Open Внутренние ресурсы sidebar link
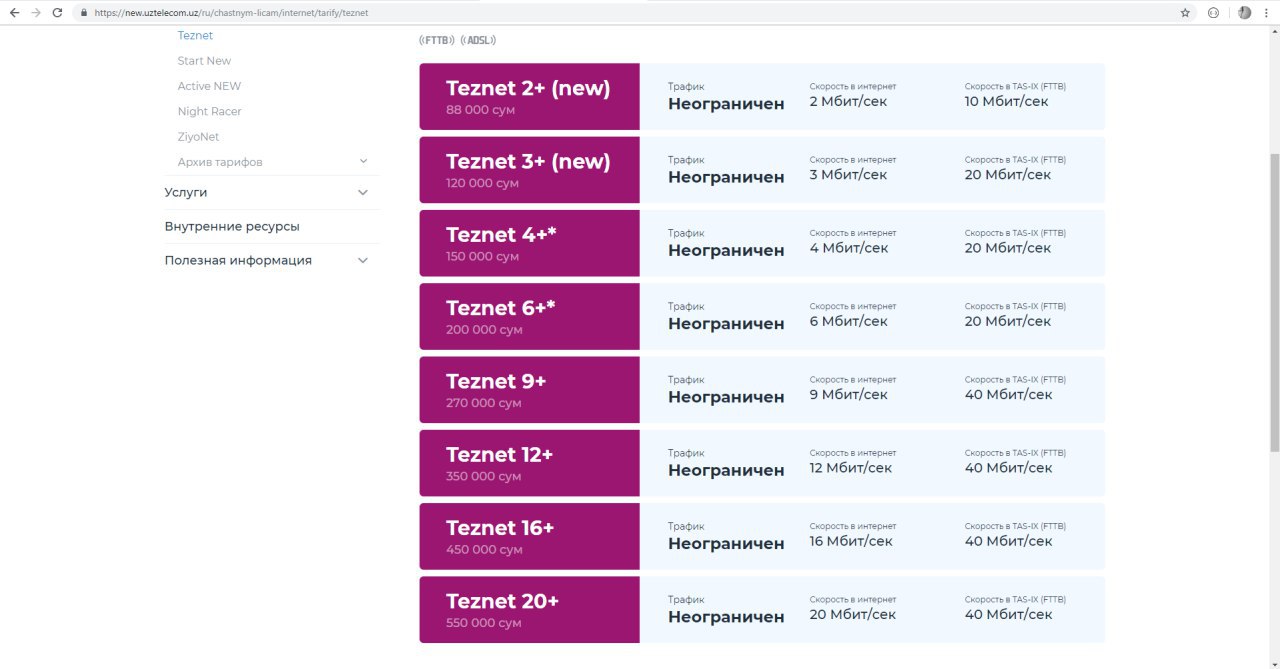This screenshot has height=669, width=1280. click(x=232, y=226)
